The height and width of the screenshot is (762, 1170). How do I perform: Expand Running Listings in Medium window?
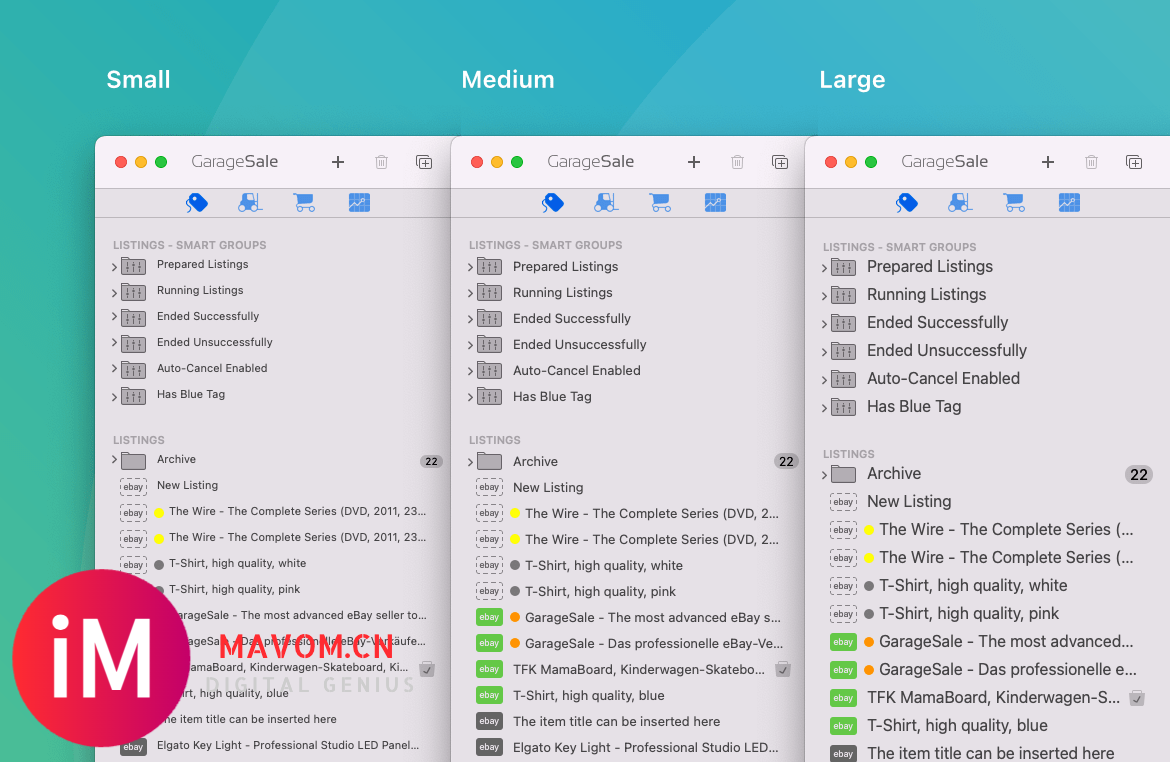(x=470, y=293)
